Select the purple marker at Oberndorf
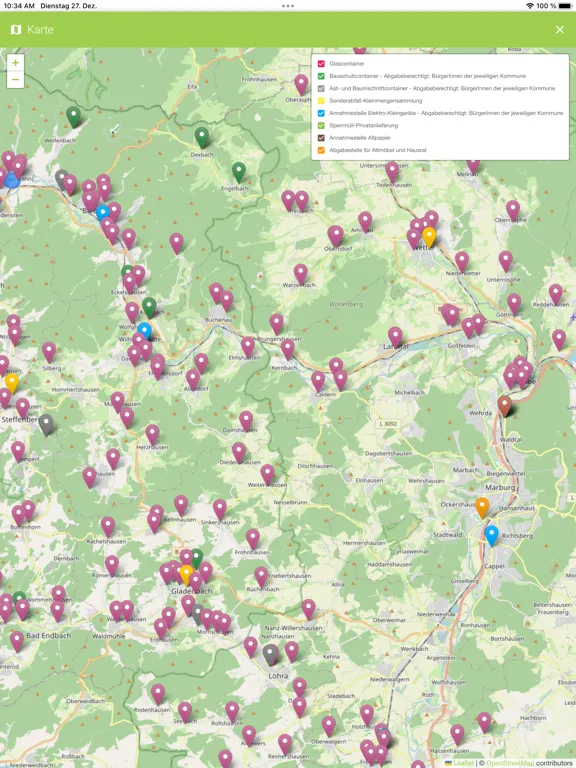 tap(336, 236)
